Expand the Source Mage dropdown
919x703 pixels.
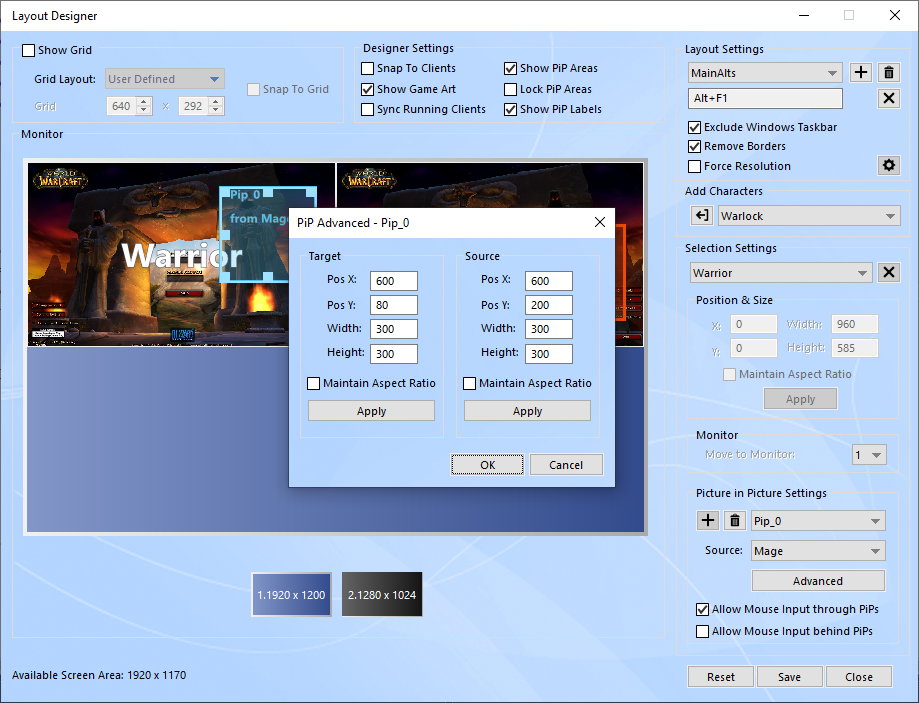pyautogui.click(x=818, y=550)
